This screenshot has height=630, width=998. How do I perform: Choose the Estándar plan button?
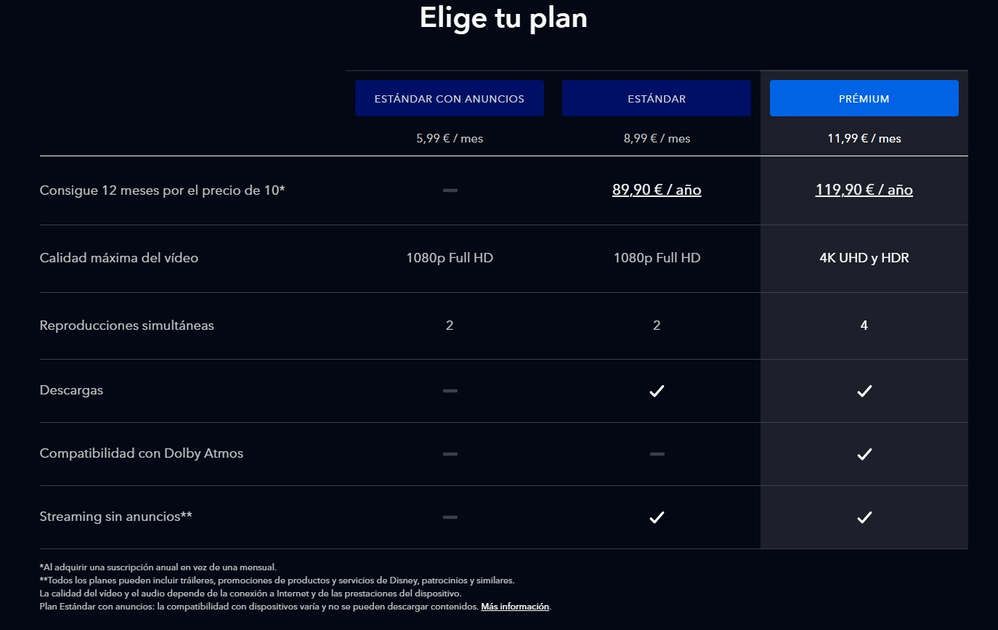coord(656,99)
